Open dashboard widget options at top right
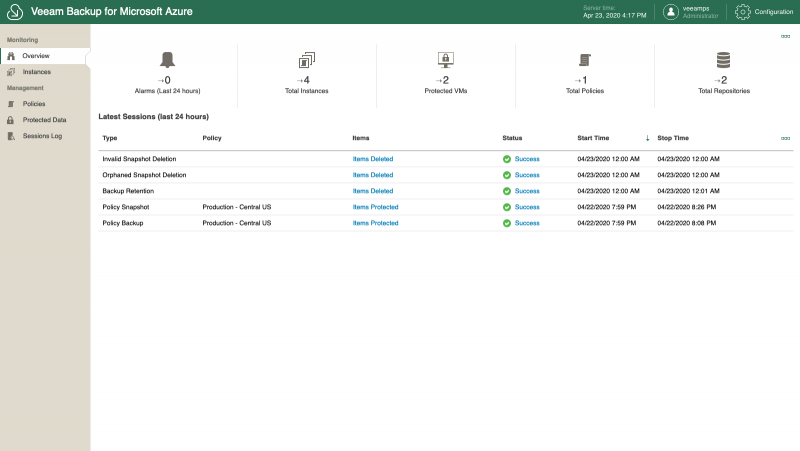Image resolution: width=800 pixels, height=451 pixels. pyautogui.click(x=785, y=37)
